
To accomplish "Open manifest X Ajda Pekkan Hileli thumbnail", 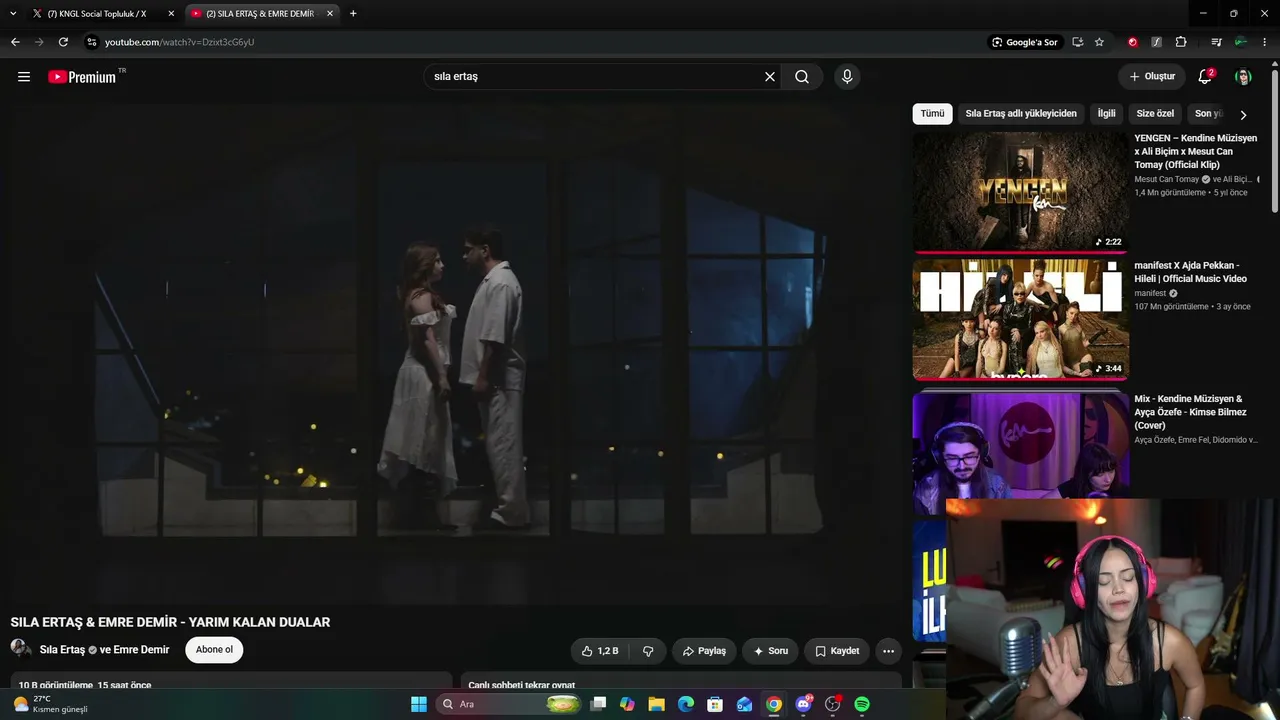I will pyautogui.click(x=1020, y=320).
